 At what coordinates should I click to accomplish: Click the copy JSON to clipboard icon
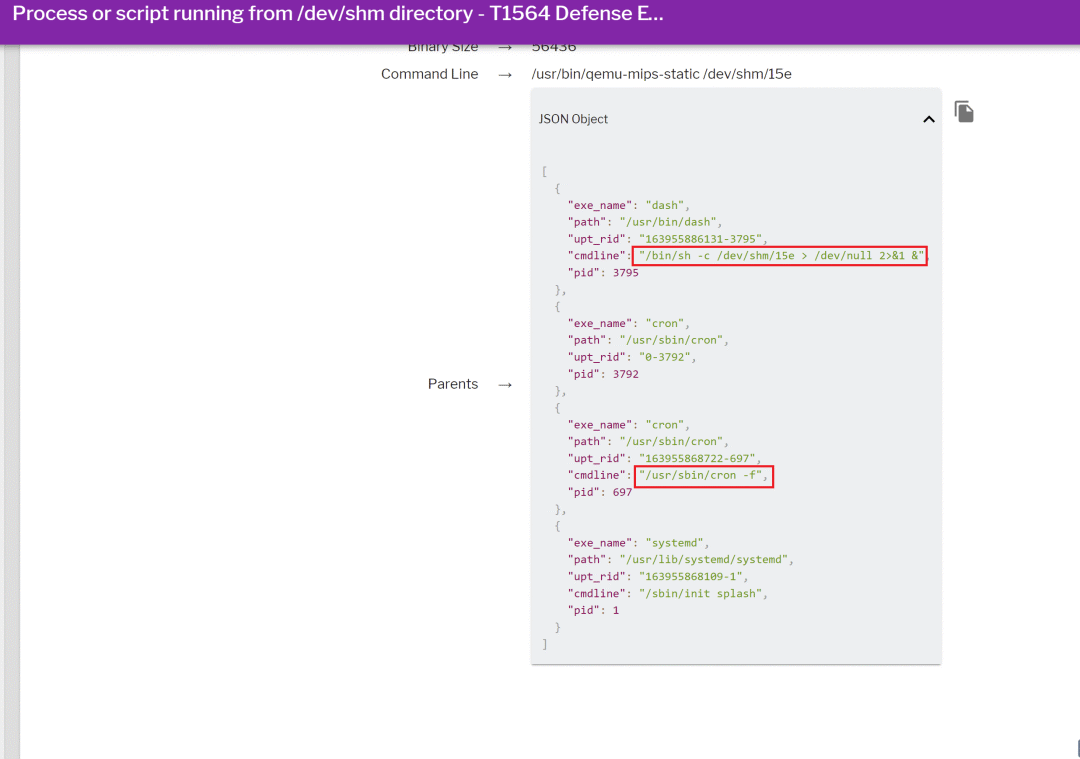point(964,111)
